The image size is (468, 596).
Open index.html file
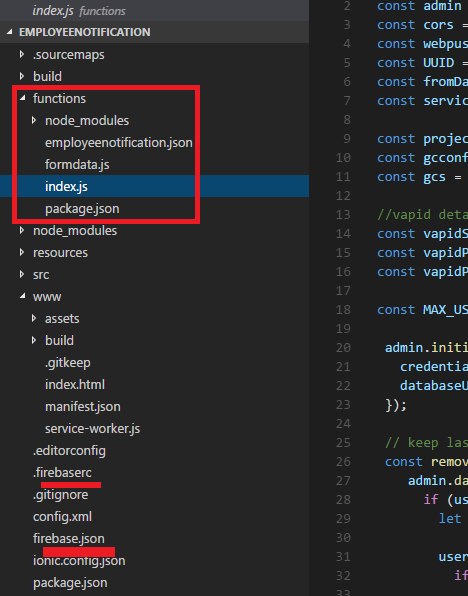(75, 385)
